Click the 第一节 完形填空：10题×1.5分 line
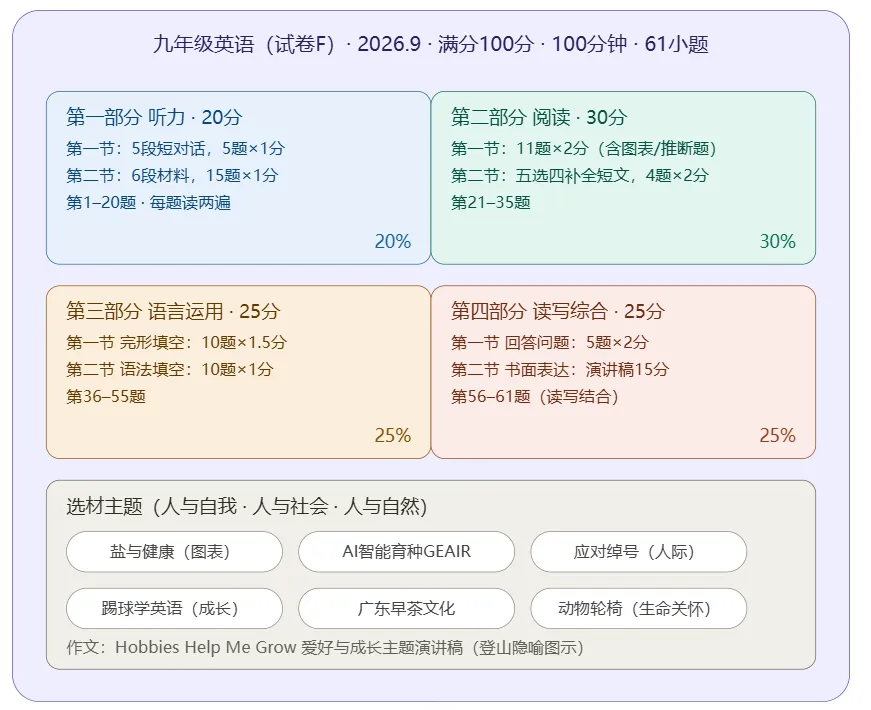The width and height of the screenshot is (871, 710). 177,342
